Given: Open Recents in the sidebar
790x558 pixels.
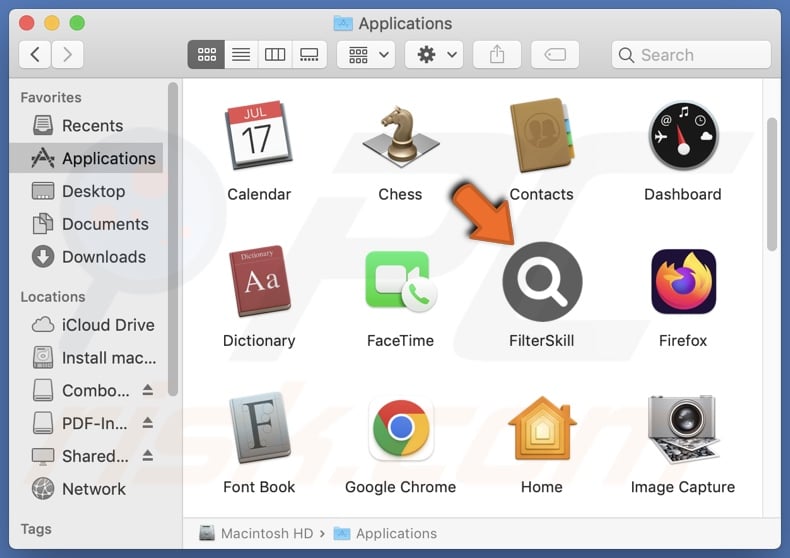Looking at the screenshot, I should tap(86, 125).
